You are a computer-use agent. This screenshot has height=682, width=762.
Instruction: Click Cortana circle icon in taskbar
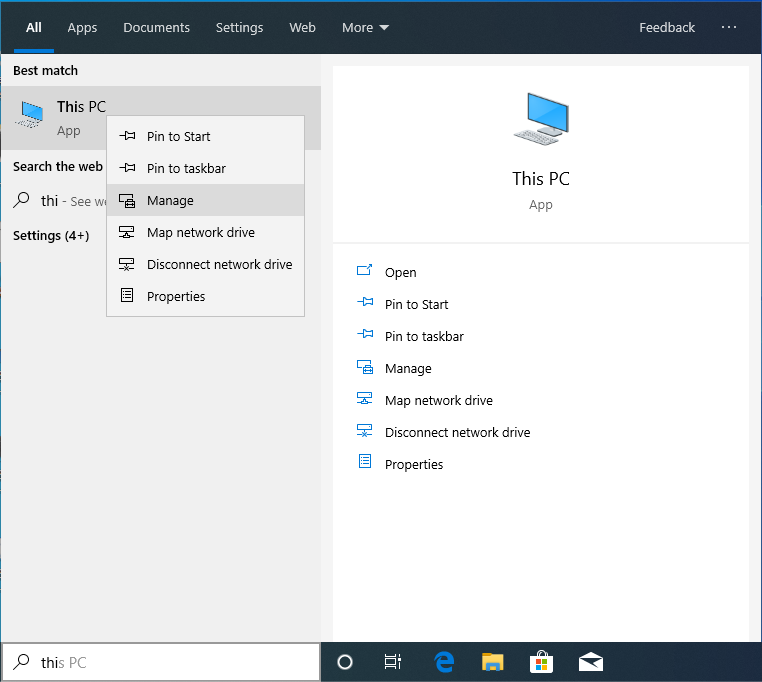click(345, 662)
